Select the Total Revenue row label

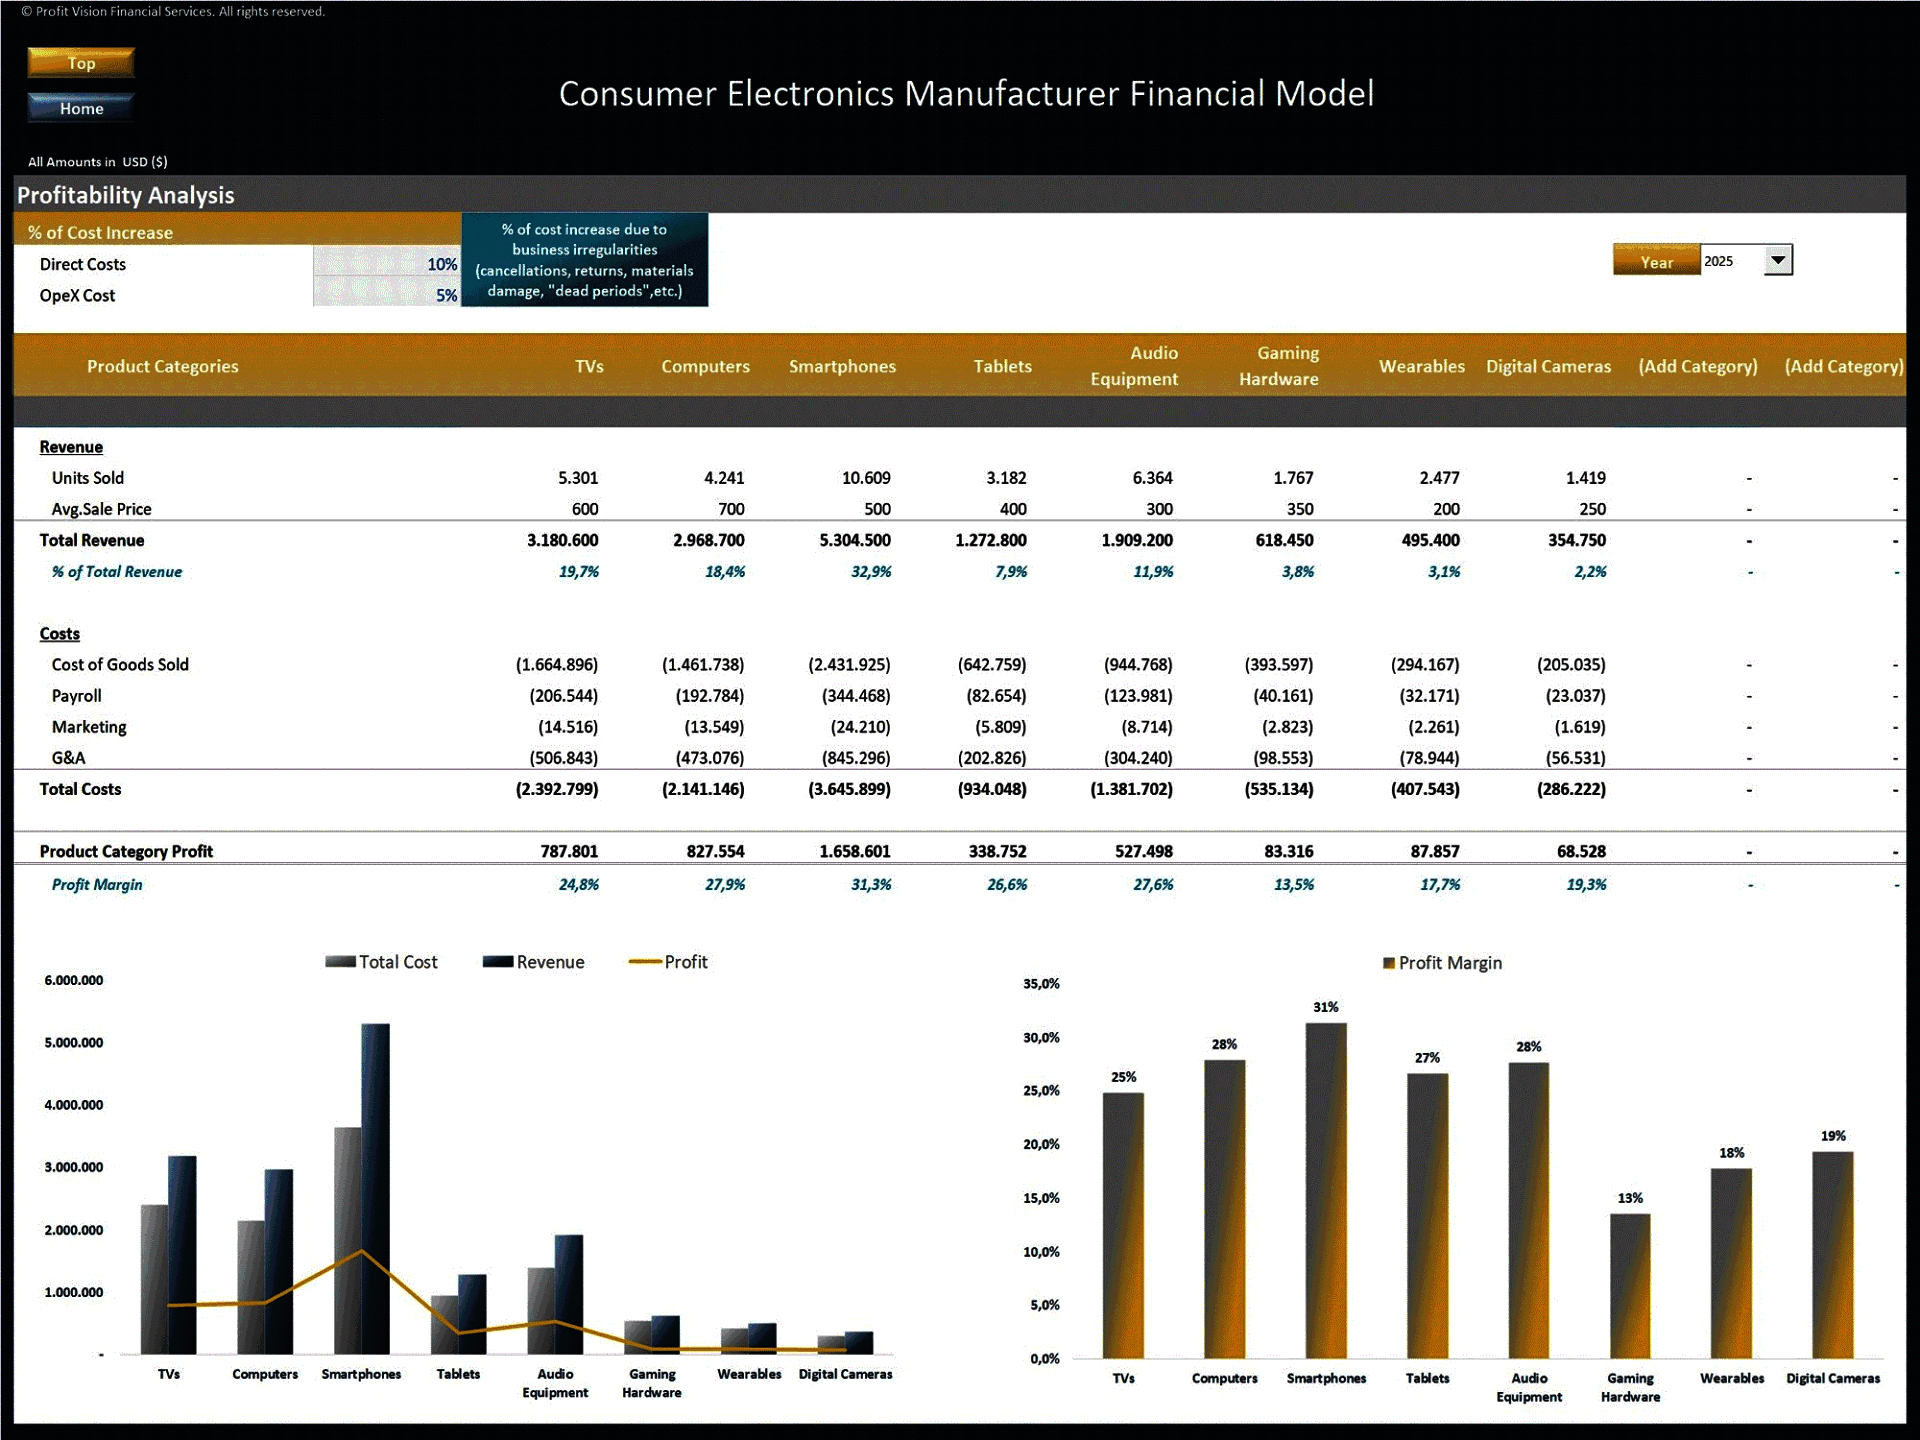[x=92, y=540]
